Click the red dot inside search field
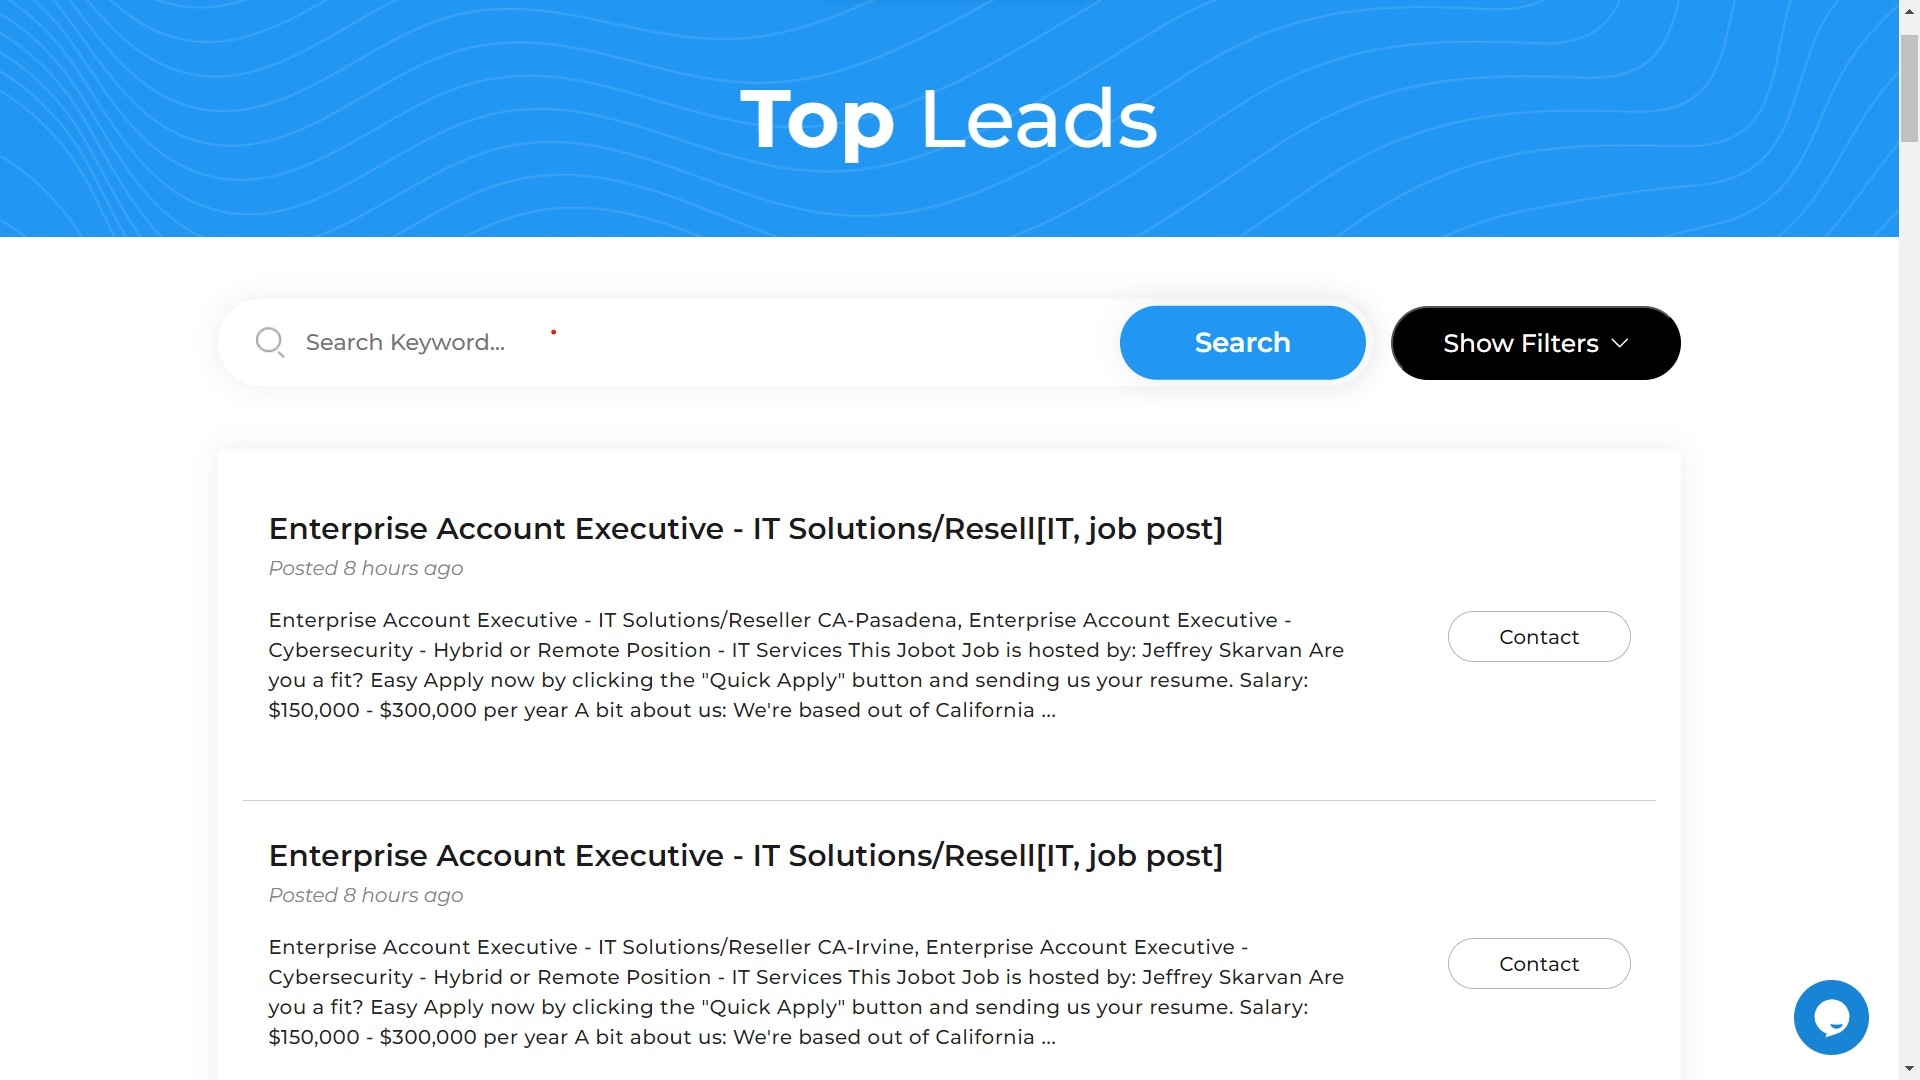 (553, 332)
